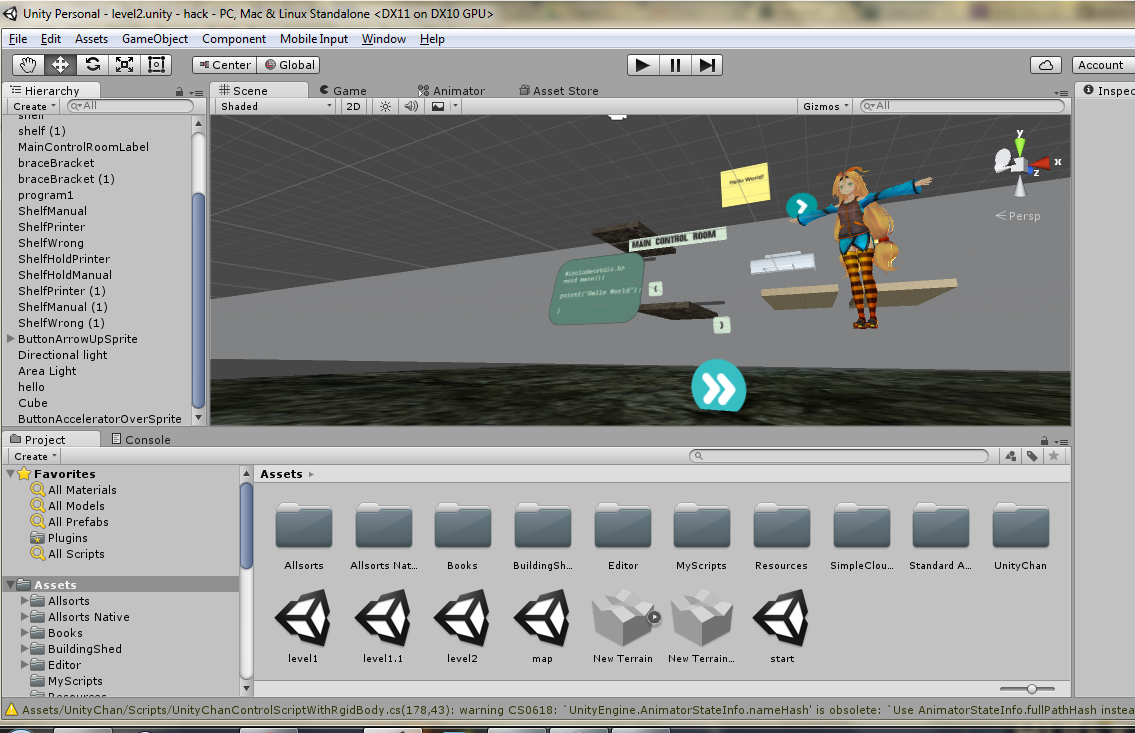This screenshot has height=733, width=1135.
Task: Click the Project search field
Action: [x=839, y=456]
